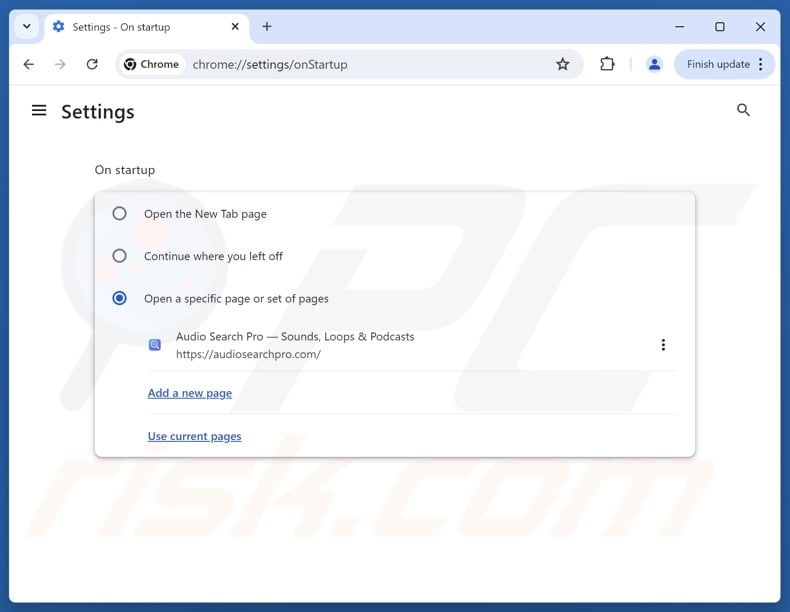
Task: Click the address bar URL field
Action: coord(360,64)
